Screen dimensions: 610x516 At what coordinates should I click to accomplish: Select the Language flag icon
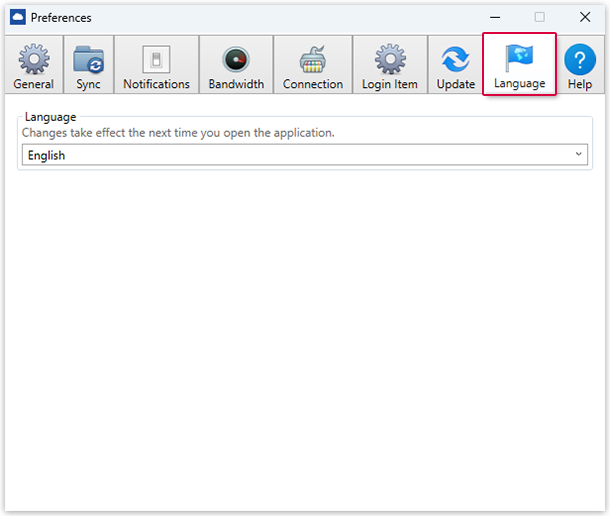519,58
